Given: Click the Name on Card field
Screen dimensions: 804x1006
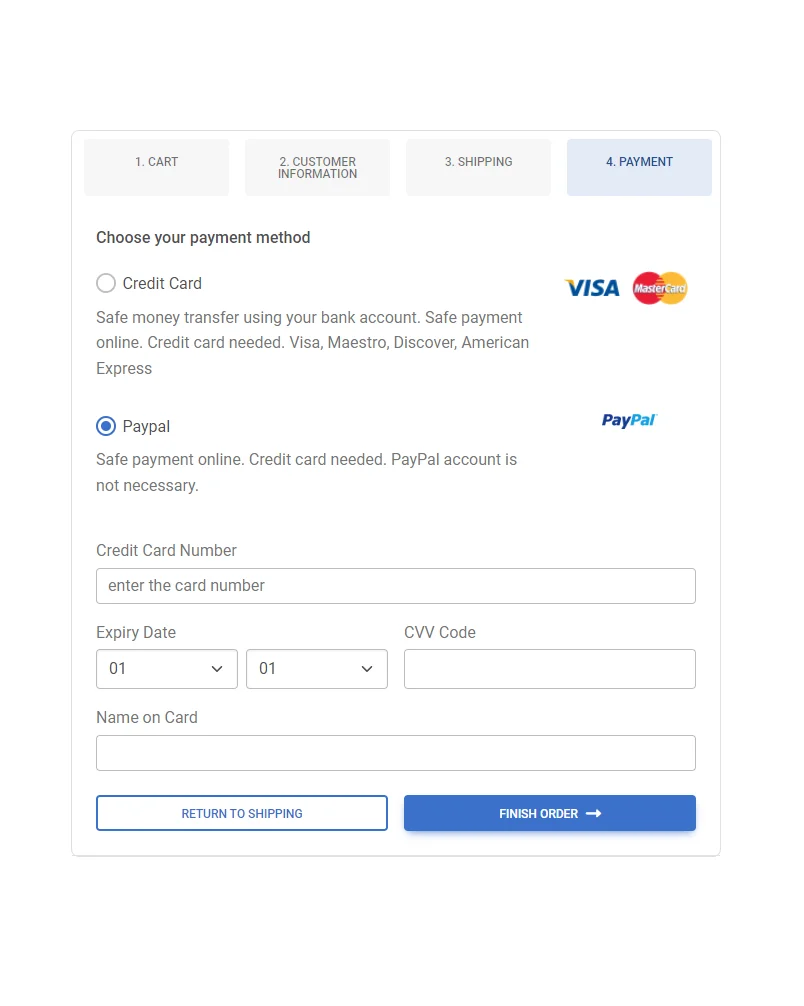Looking at the screenshot, I should [x=396, y=753].
